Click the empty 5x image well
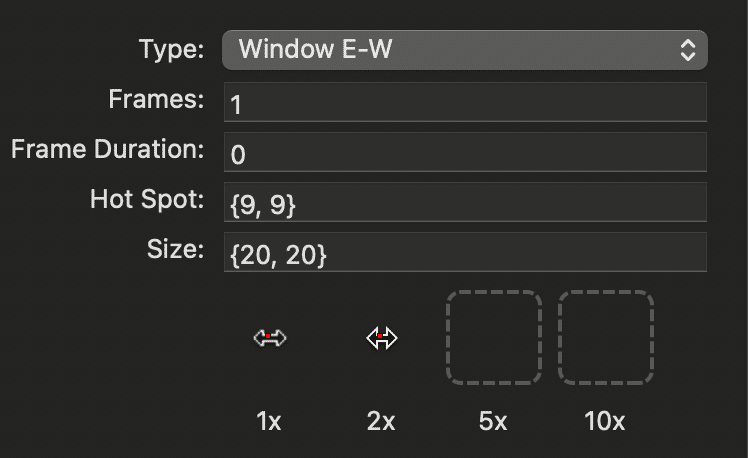 [x=494, y=337]
